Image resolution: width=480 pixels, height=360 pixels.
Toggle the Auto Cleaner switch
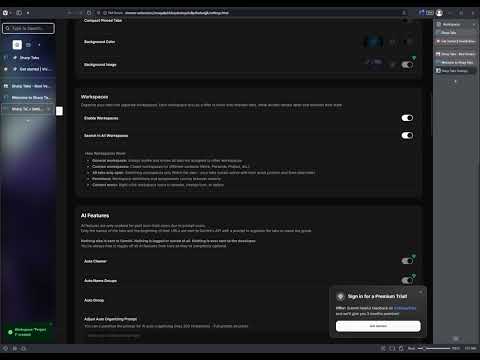tap(407, 261)
